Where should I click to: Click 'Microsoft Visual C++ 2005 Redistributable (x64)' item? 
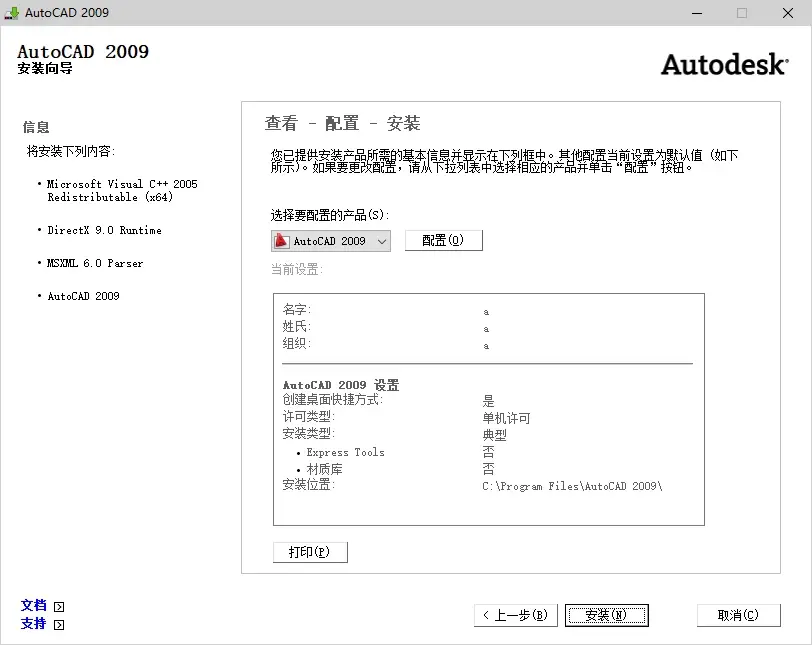point(122,190)
